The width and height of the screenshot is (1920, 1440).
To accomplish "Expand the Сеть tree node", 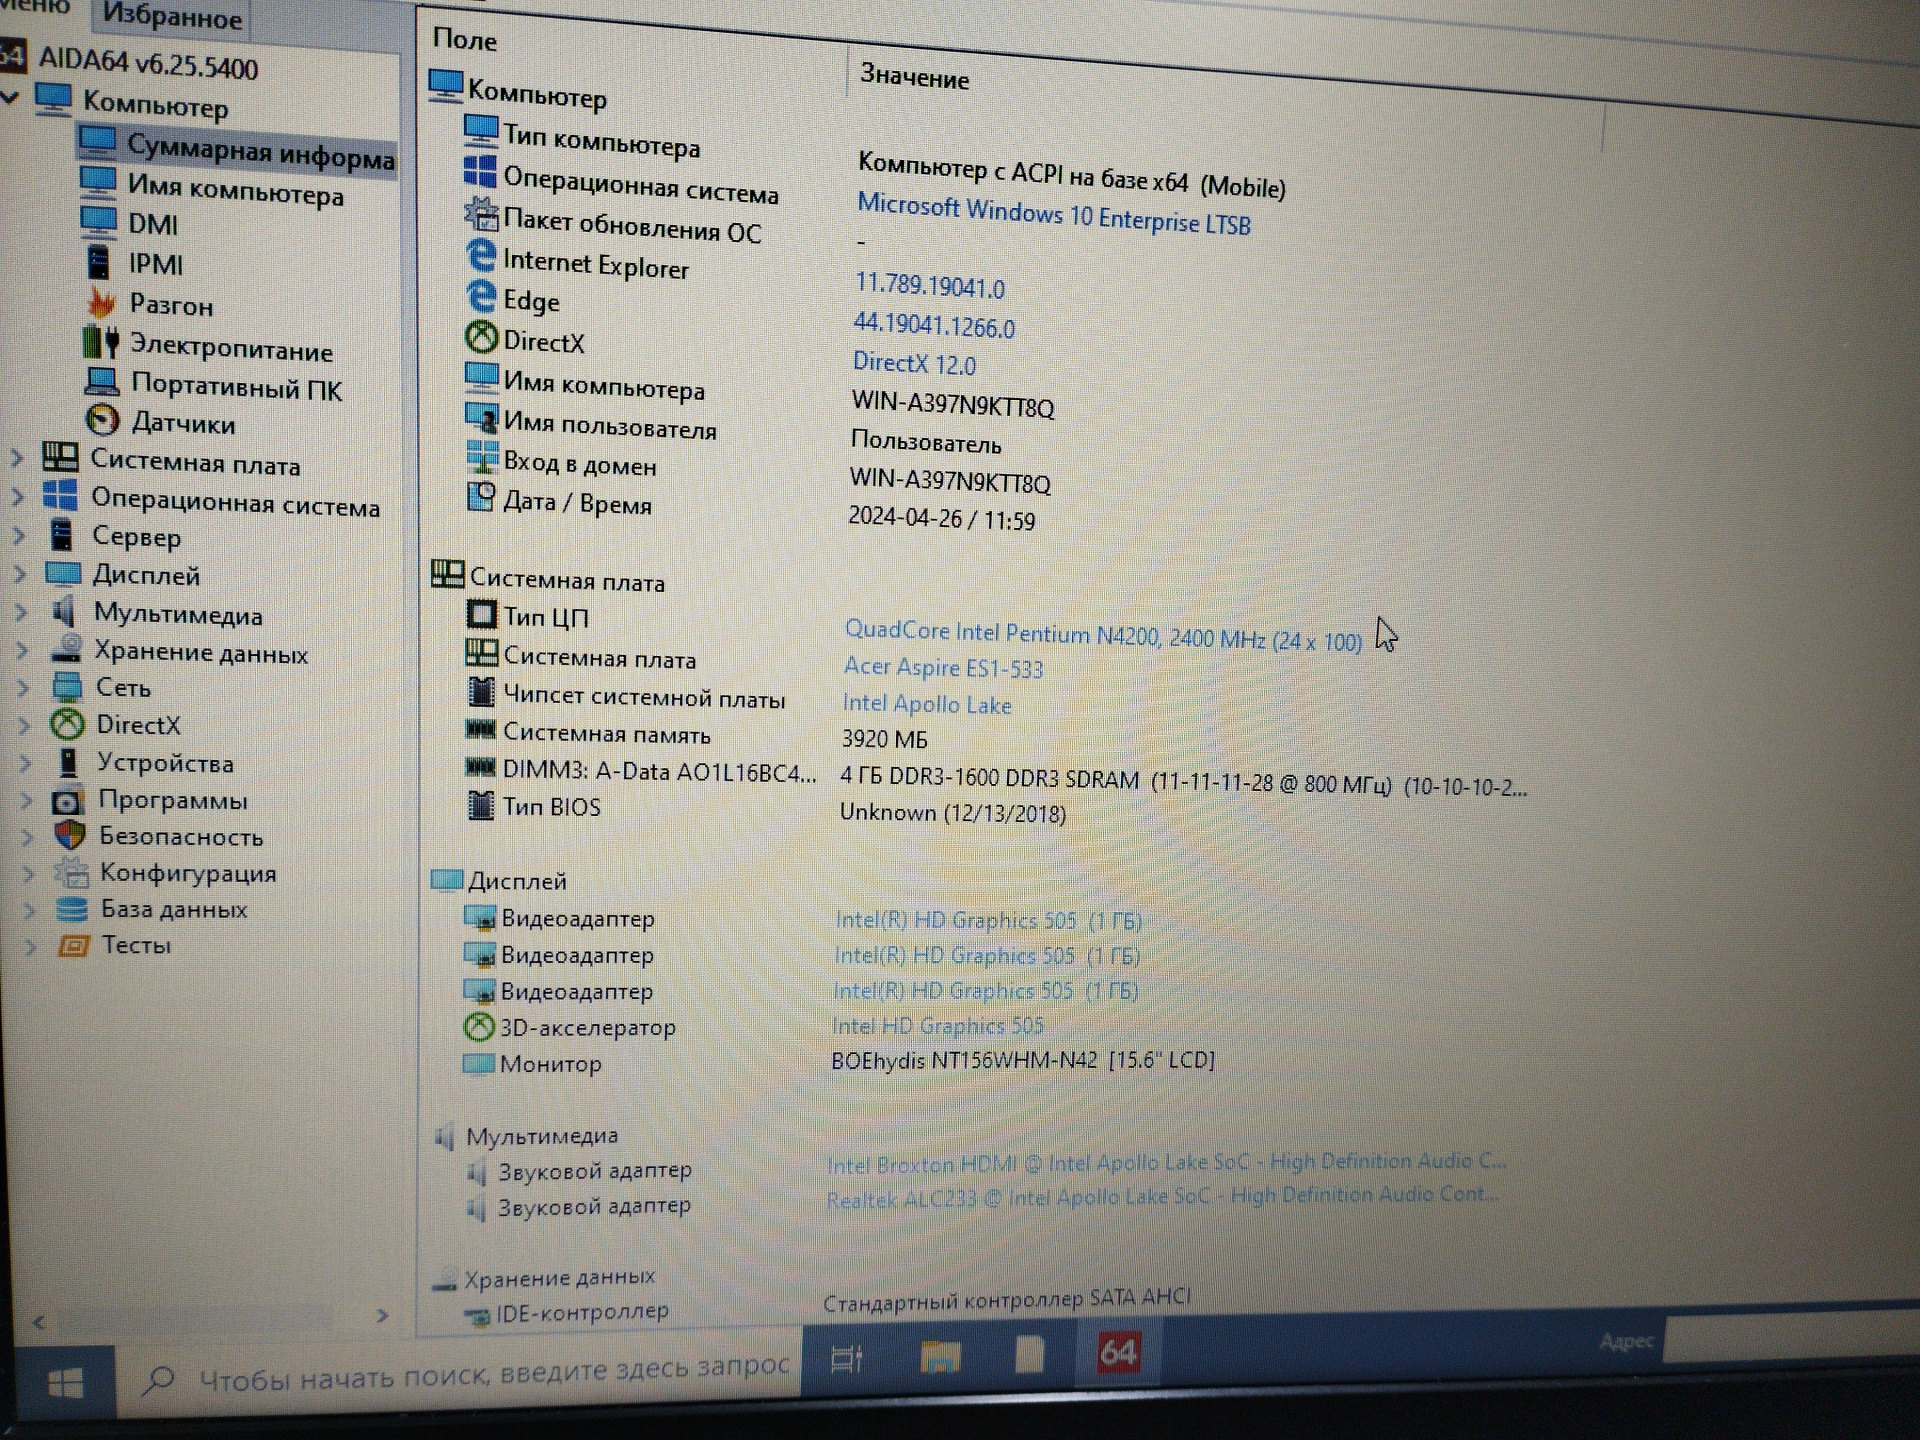I will pyautogui.click(x=23, y=687).
